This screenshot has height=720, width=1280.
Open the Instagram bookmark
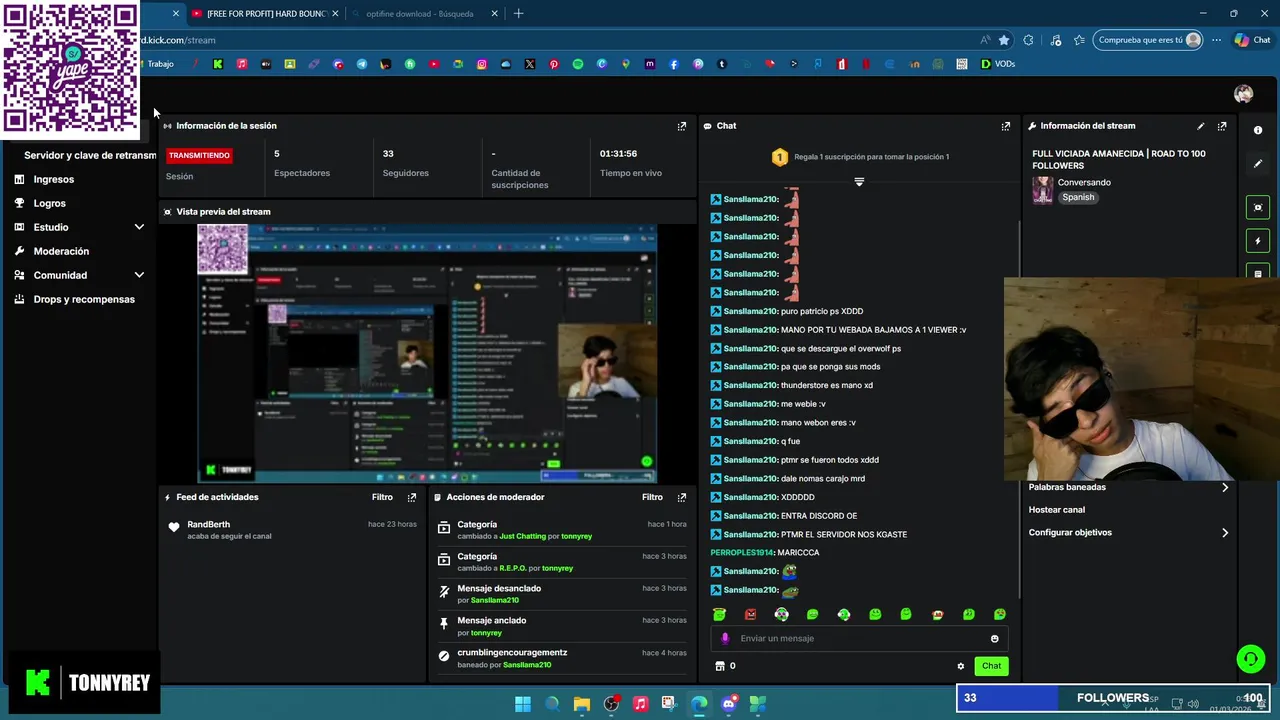click(482, 64)
